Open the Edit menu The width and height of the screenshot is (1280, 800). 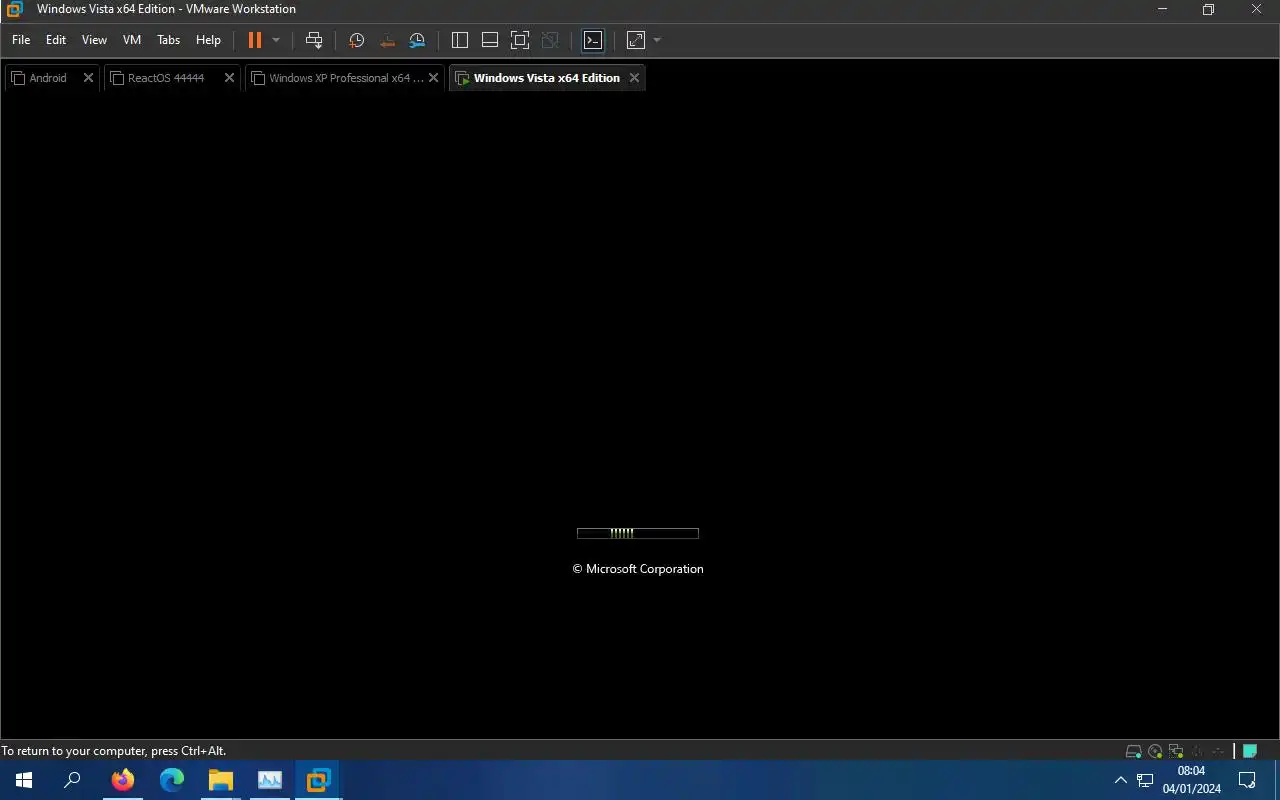point(56,40)
